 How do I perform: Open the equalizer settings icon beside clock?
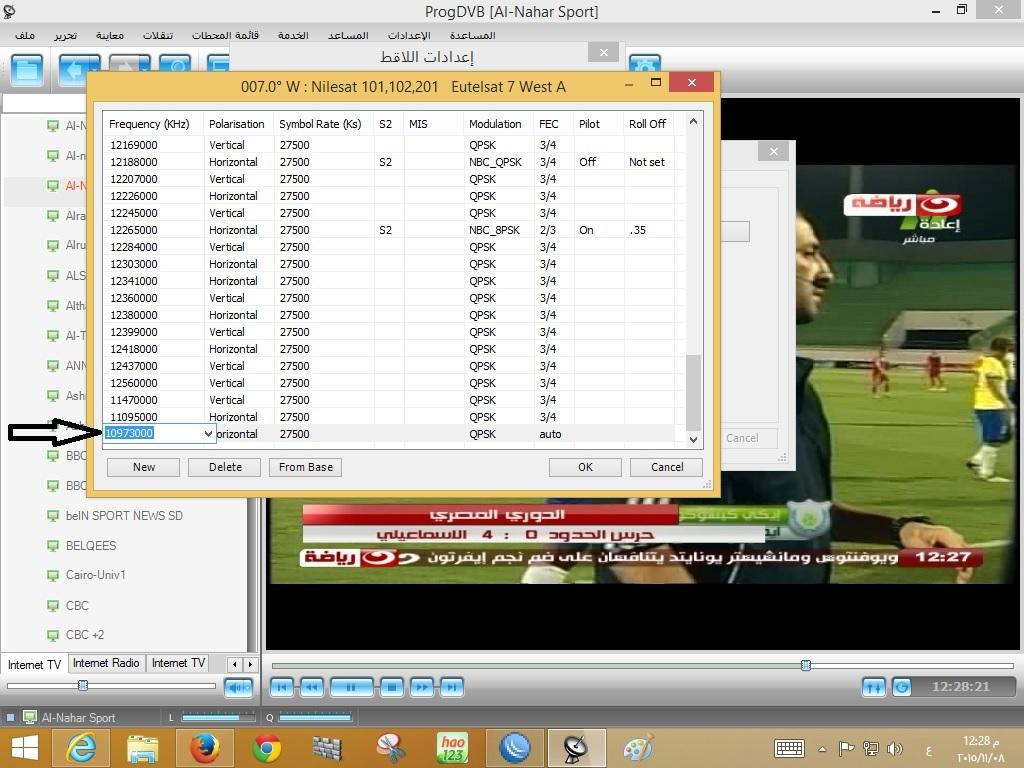874,687
